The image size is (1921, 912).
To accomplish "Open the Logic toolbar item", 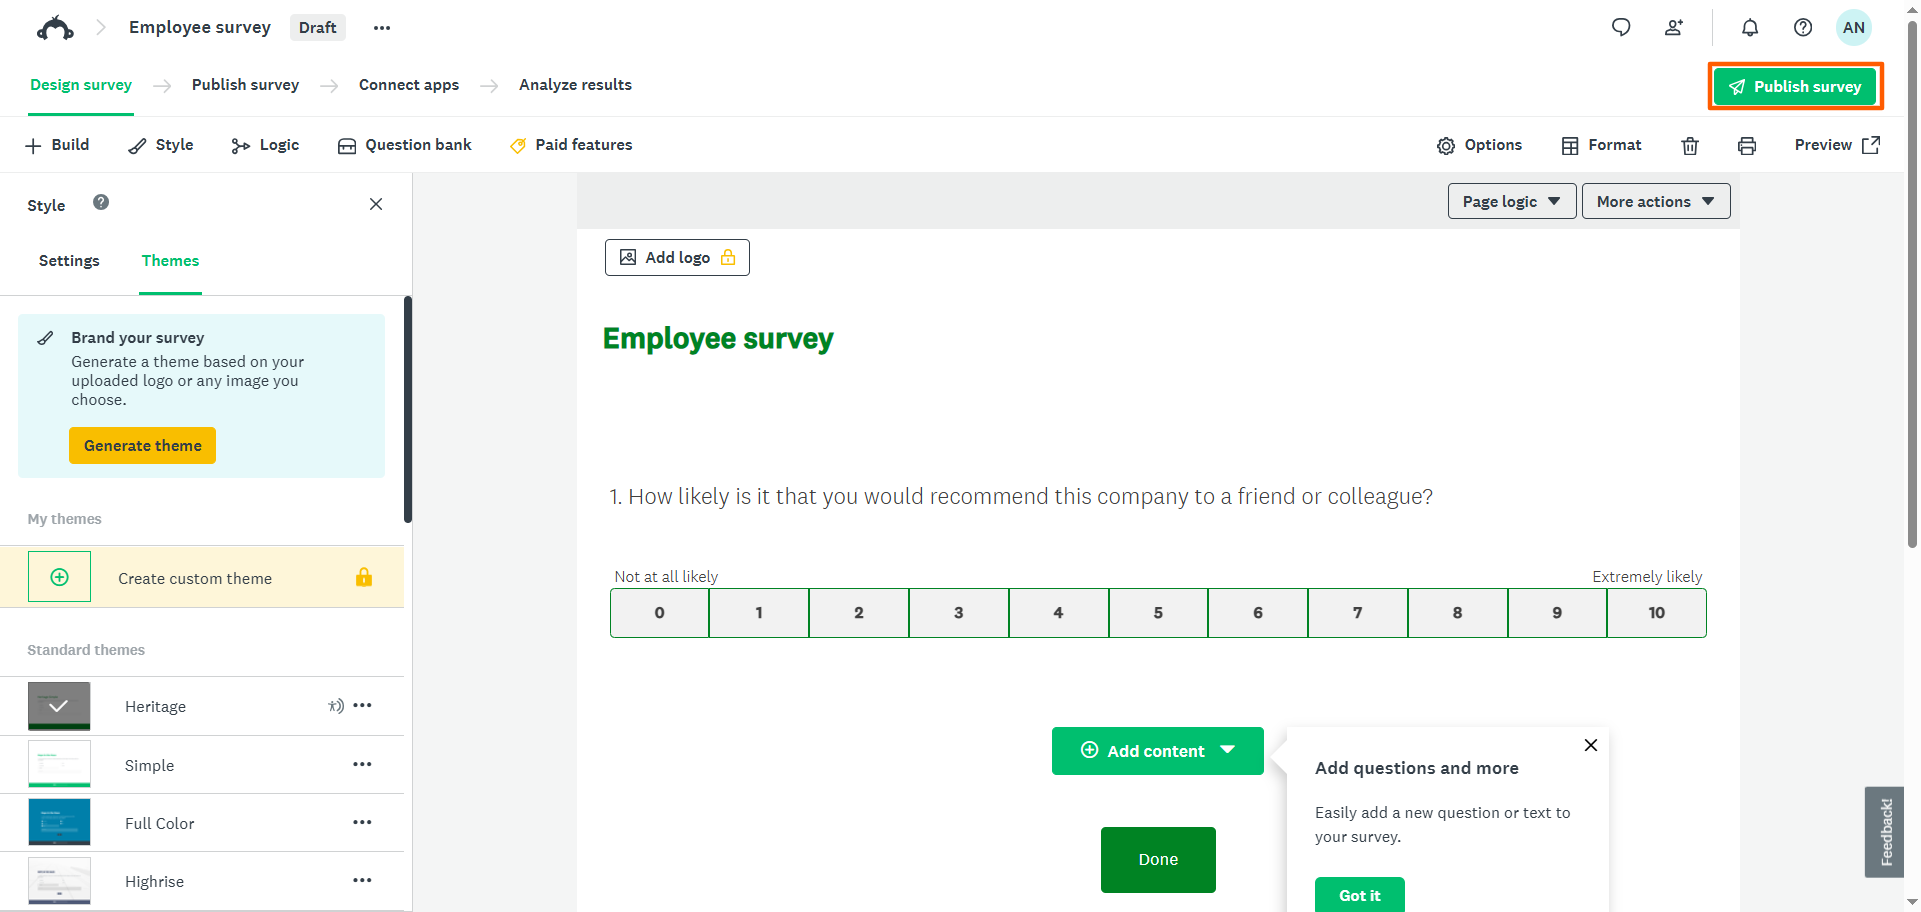I will [x=265, y=145].
